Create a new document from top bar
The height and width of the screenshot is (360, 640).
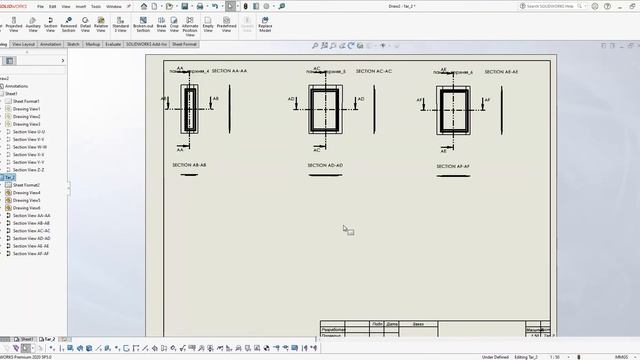(154, 6)
